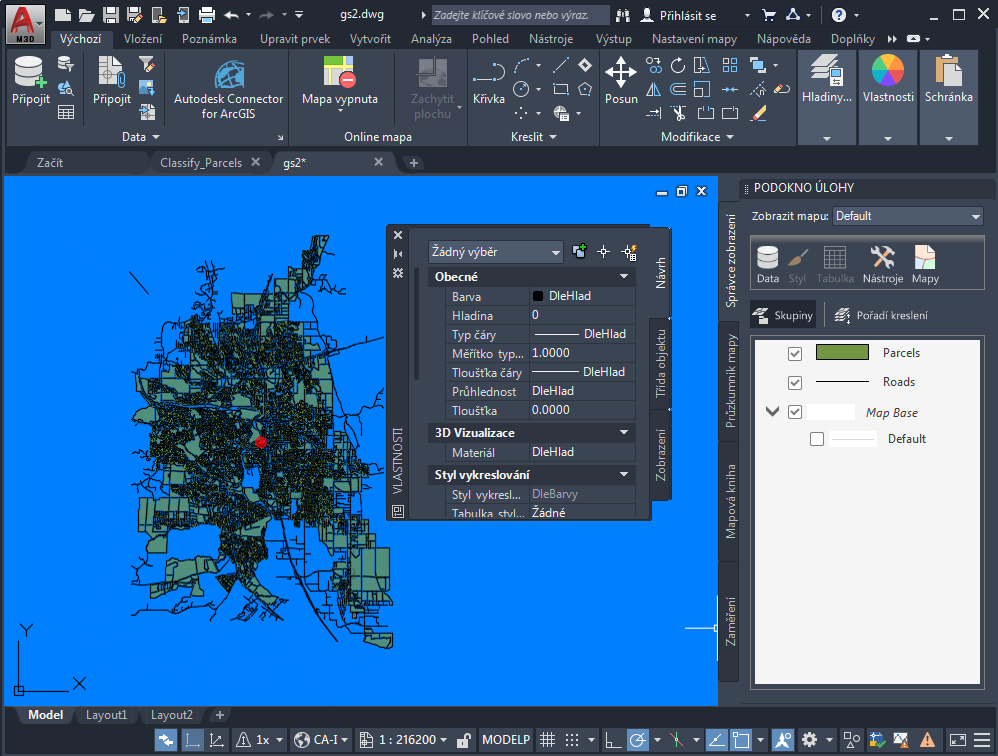Uncheck the Parcels layer checkbox
Screen dimensions: 998x756
point(795,354)
